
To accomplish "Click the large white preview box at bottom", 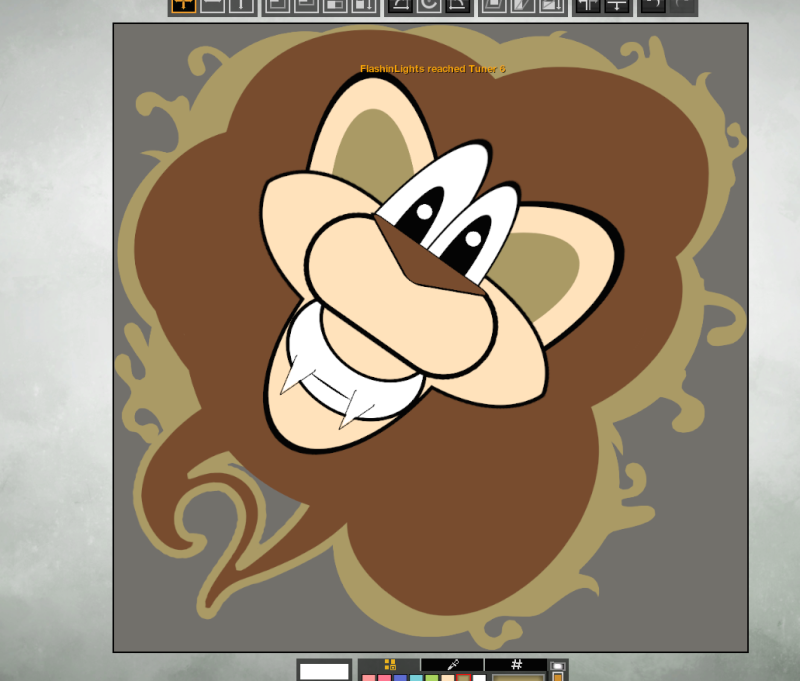I will pyautogui.click(x=324, y=671).
